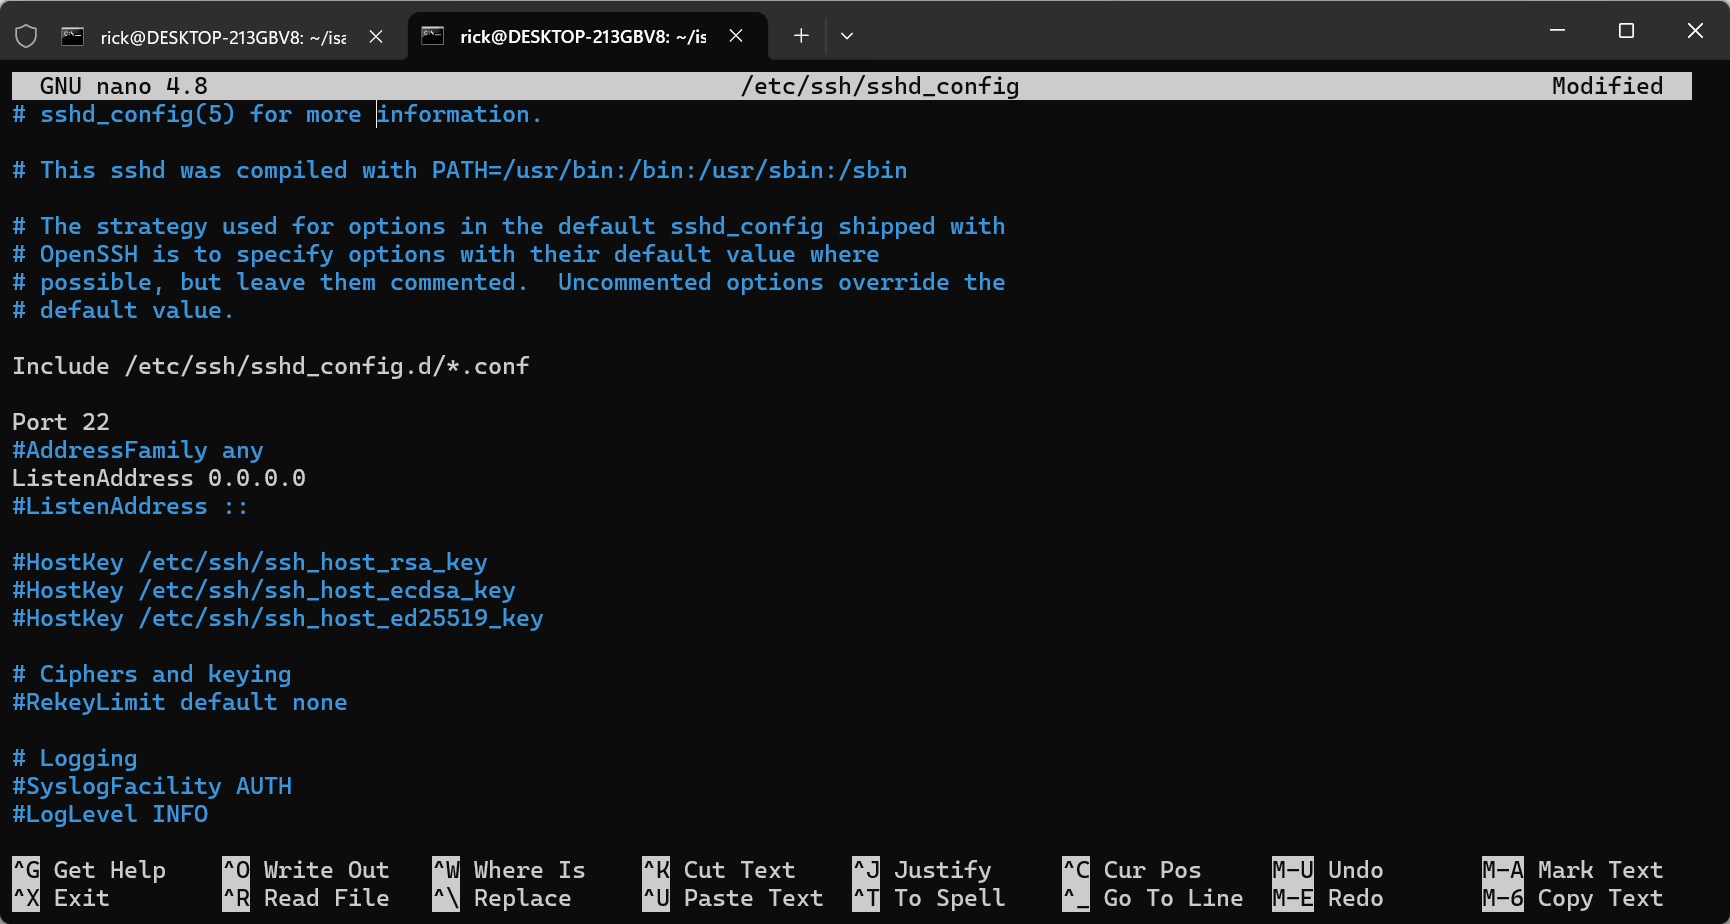This screenshot has height=924, width=1730.
Task: Click the first tab's terminal icon
Action: pos(73,37)
